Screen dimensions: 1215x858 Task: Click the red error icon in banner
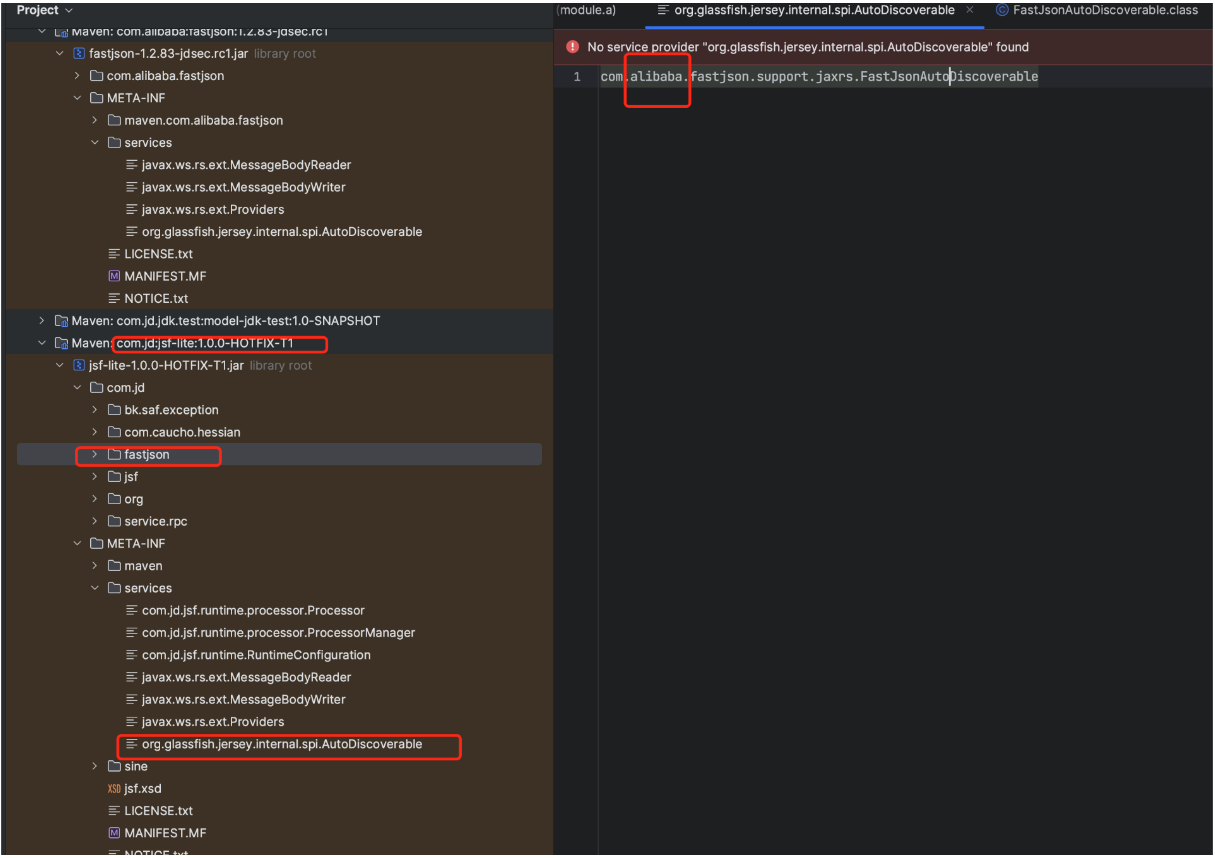pyautogui.click(x=573, y=47)
